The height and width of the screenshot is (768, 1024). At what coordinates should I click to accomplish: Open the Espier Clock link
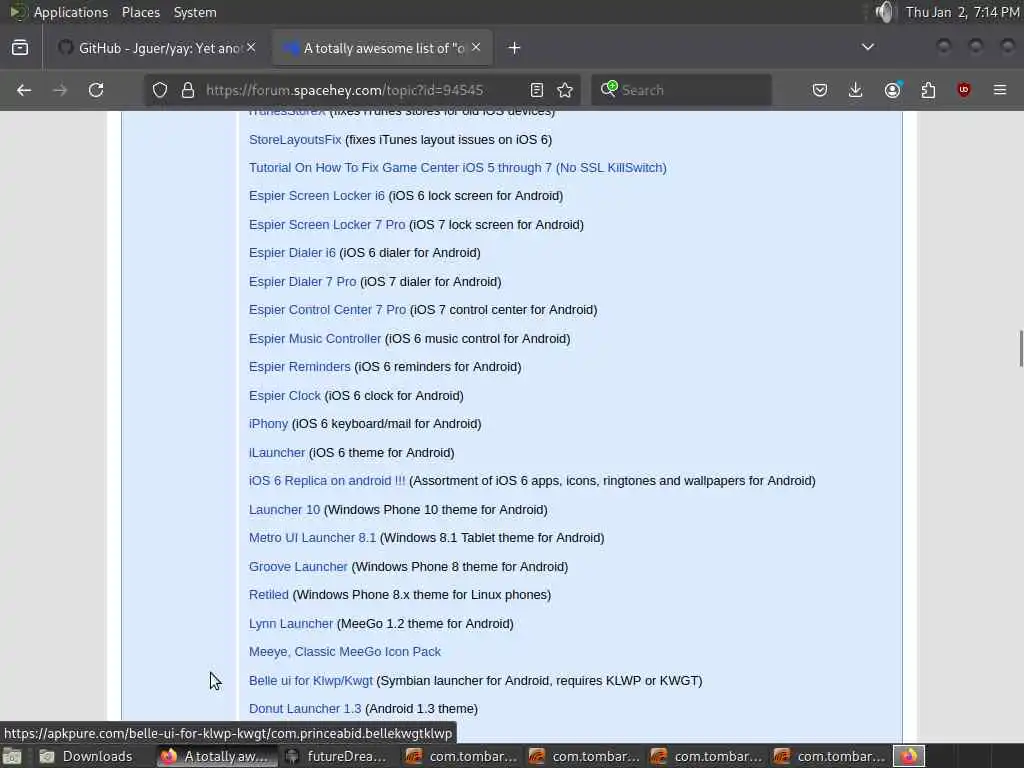pos(285,395)
